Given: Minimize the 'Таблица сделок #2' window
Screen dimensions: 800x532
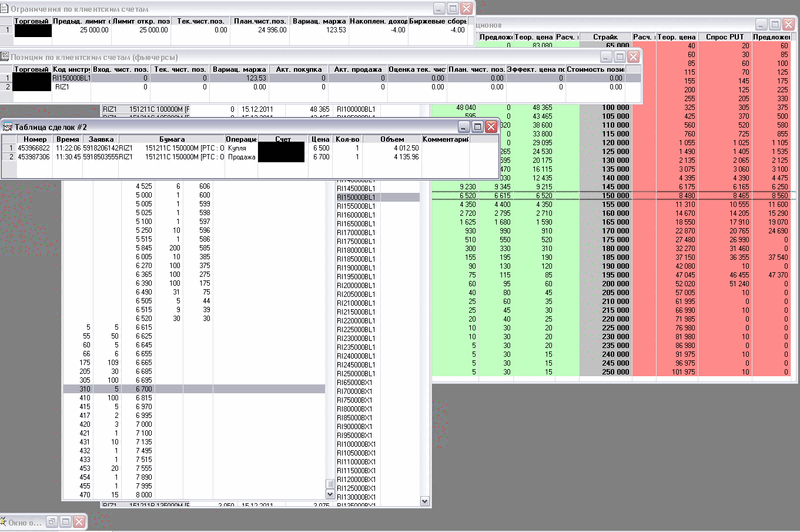Looking at the screenshot, I should [464, 127].
